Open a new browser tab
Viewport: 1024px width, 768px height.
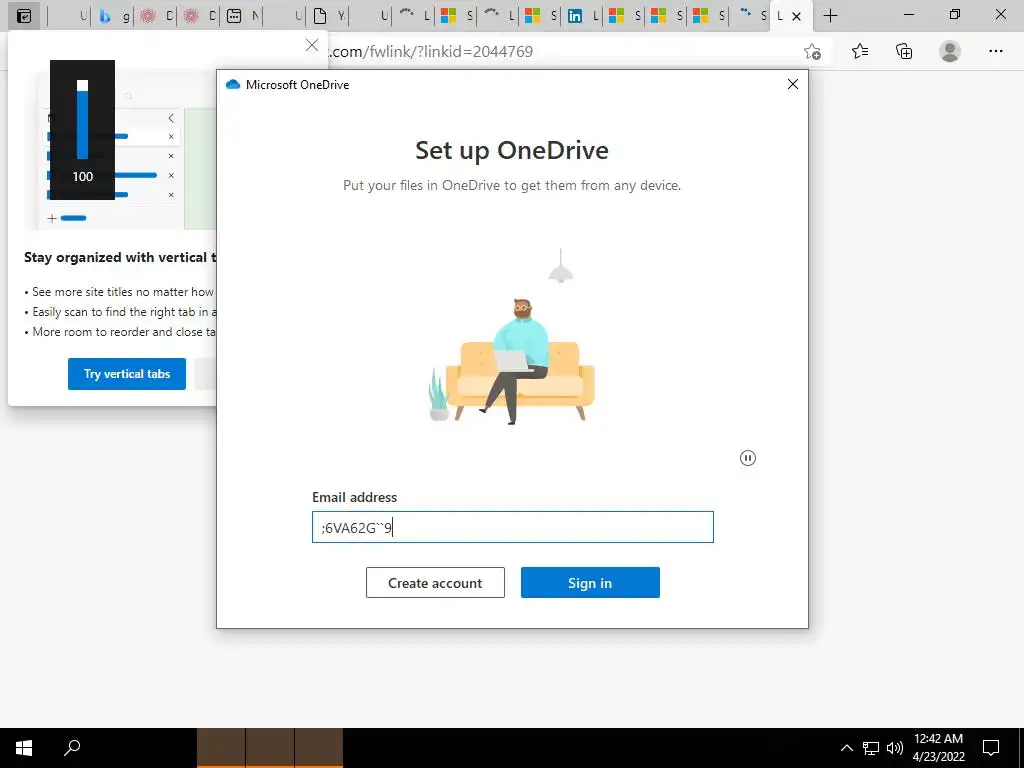[x=830, y=16]
